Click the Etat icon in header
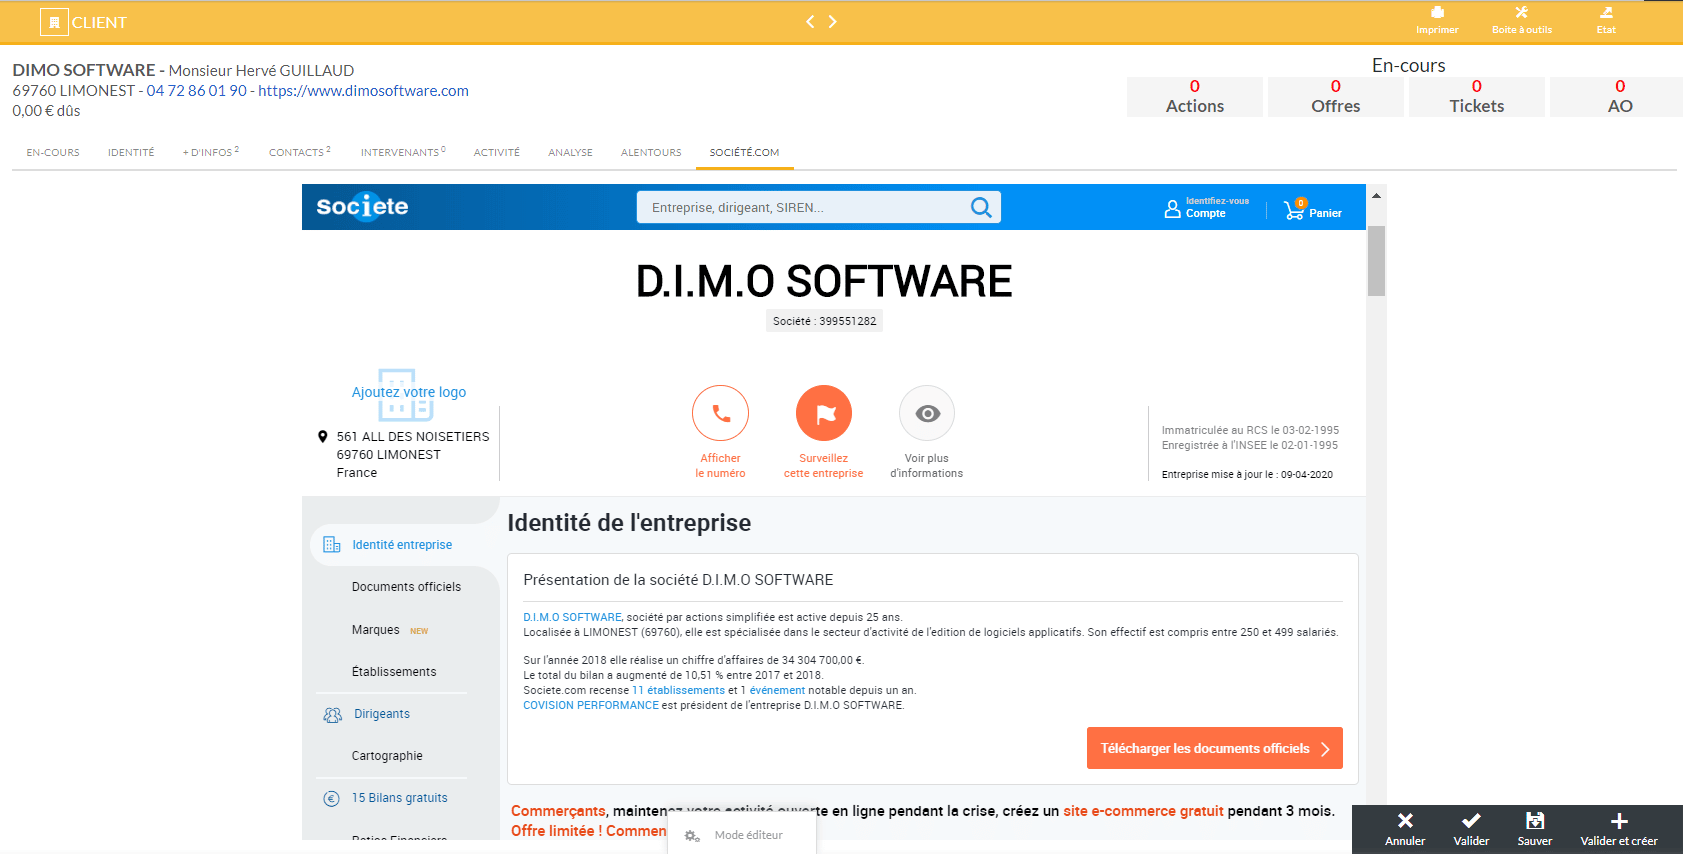This screenshot has height=854, width=1683. (1606, 13)
